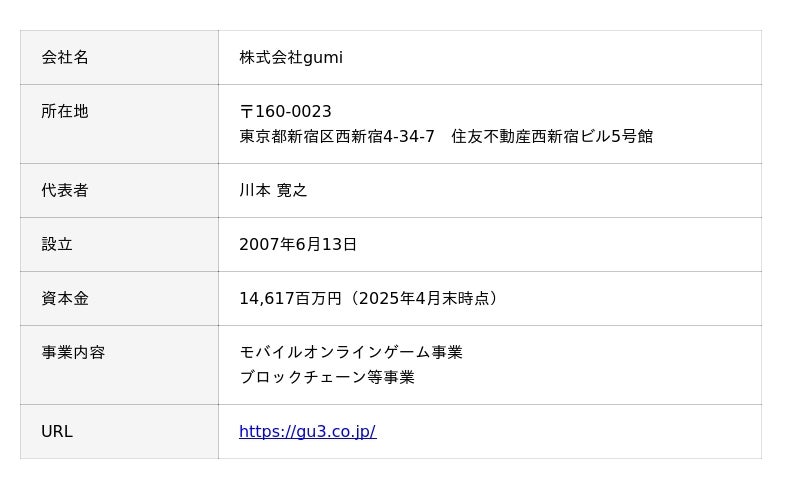Click the founding date 2007年6月13日
This screenshot has width=800, height=489.
[298, 244]
